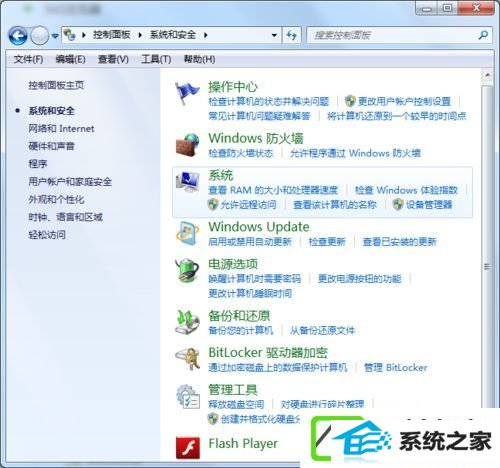Viewport: 500px width, 468px height.
Task: Click the System computer monitor icon
Action: [x=187, y=182]
